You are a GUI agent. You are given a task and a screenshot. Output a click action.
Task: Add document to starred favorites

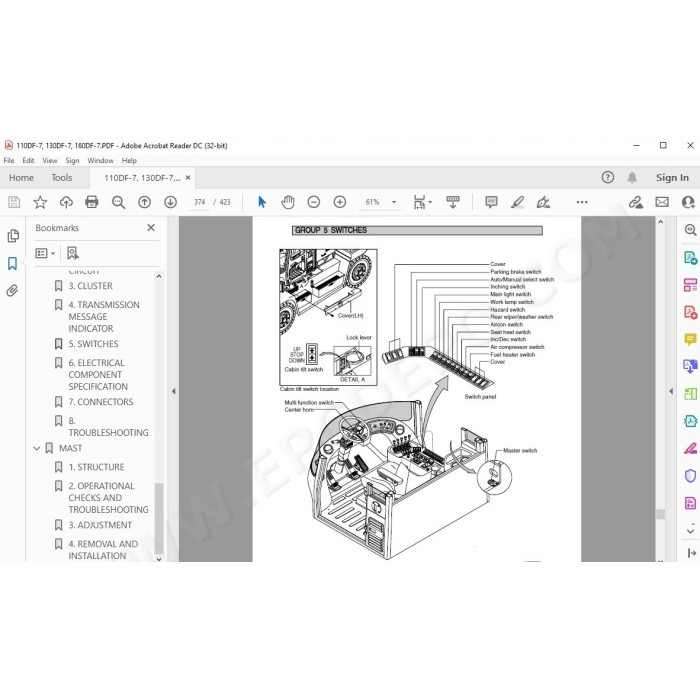(x=40, y=202)
